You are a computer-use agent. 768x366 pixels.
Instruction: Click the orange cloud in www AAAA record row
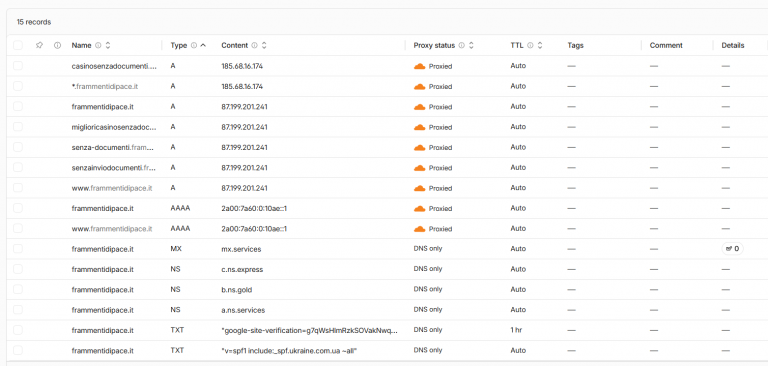419,229
